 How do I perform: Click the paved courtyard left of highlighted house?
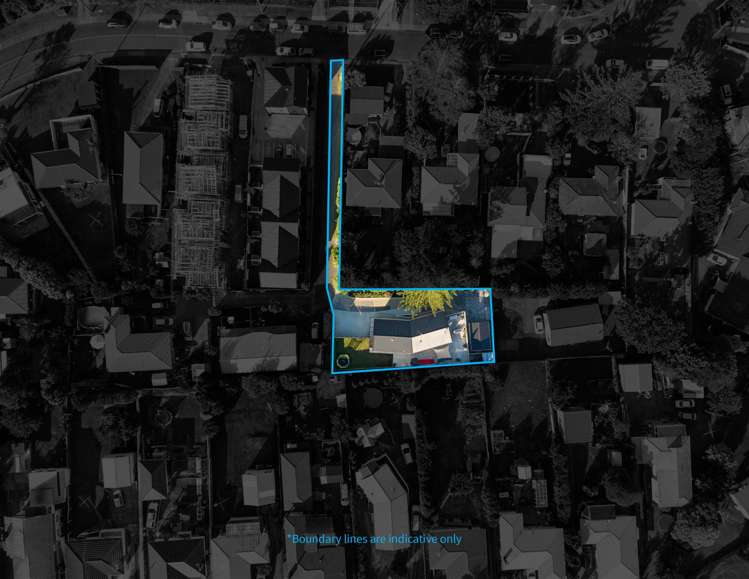pos(350,322)
